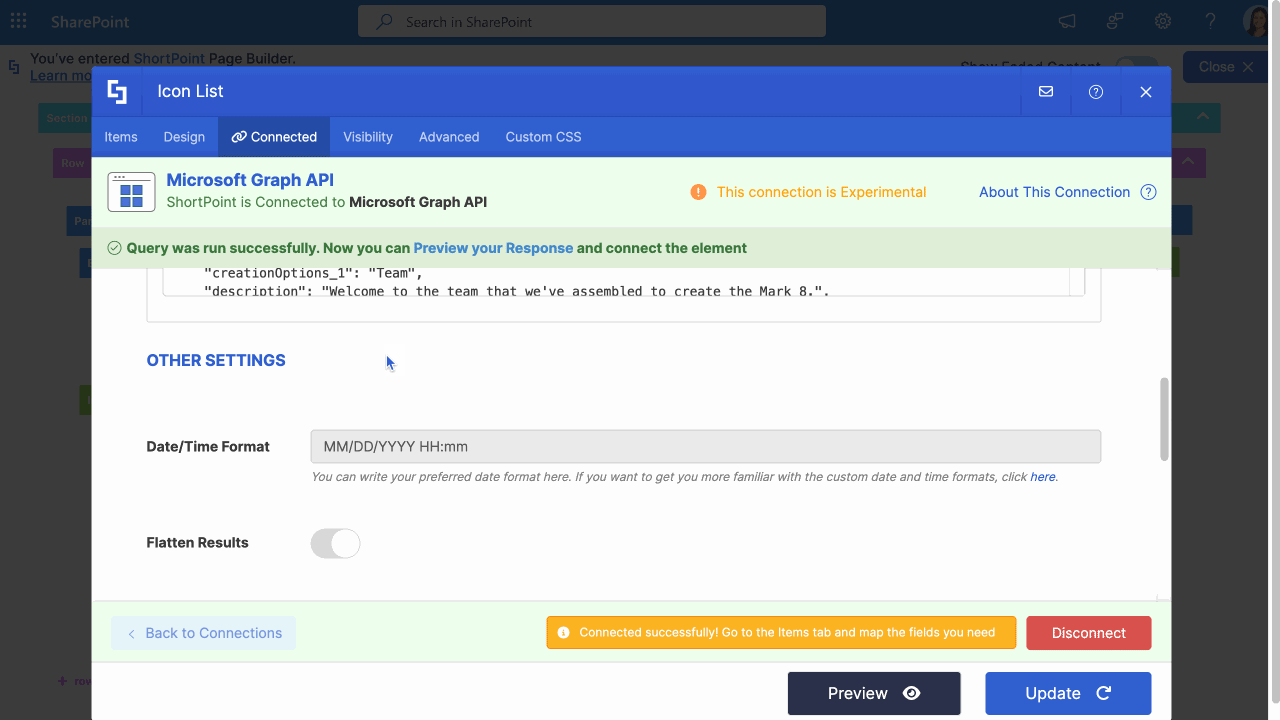1280x720 pixels.
Task: Click the orange experimental warning icon
Action: point(698,192)
